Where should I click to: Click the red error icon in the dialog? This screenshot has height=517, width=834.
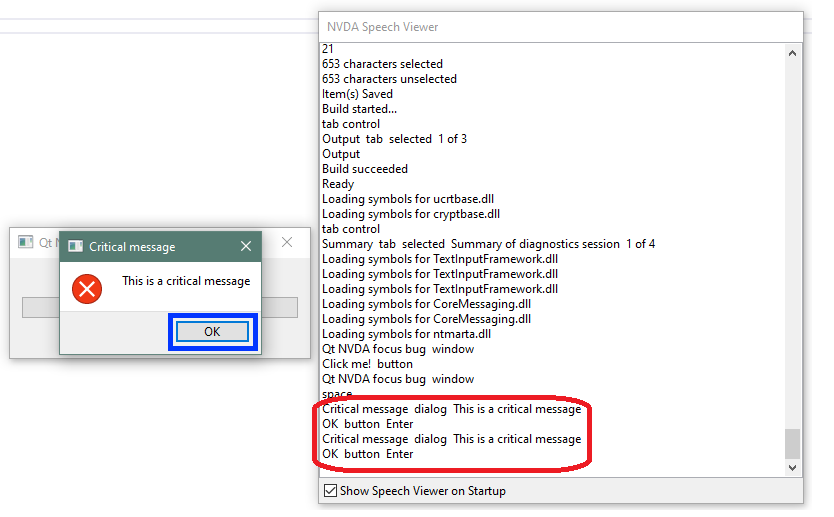(x=88, y=289)
